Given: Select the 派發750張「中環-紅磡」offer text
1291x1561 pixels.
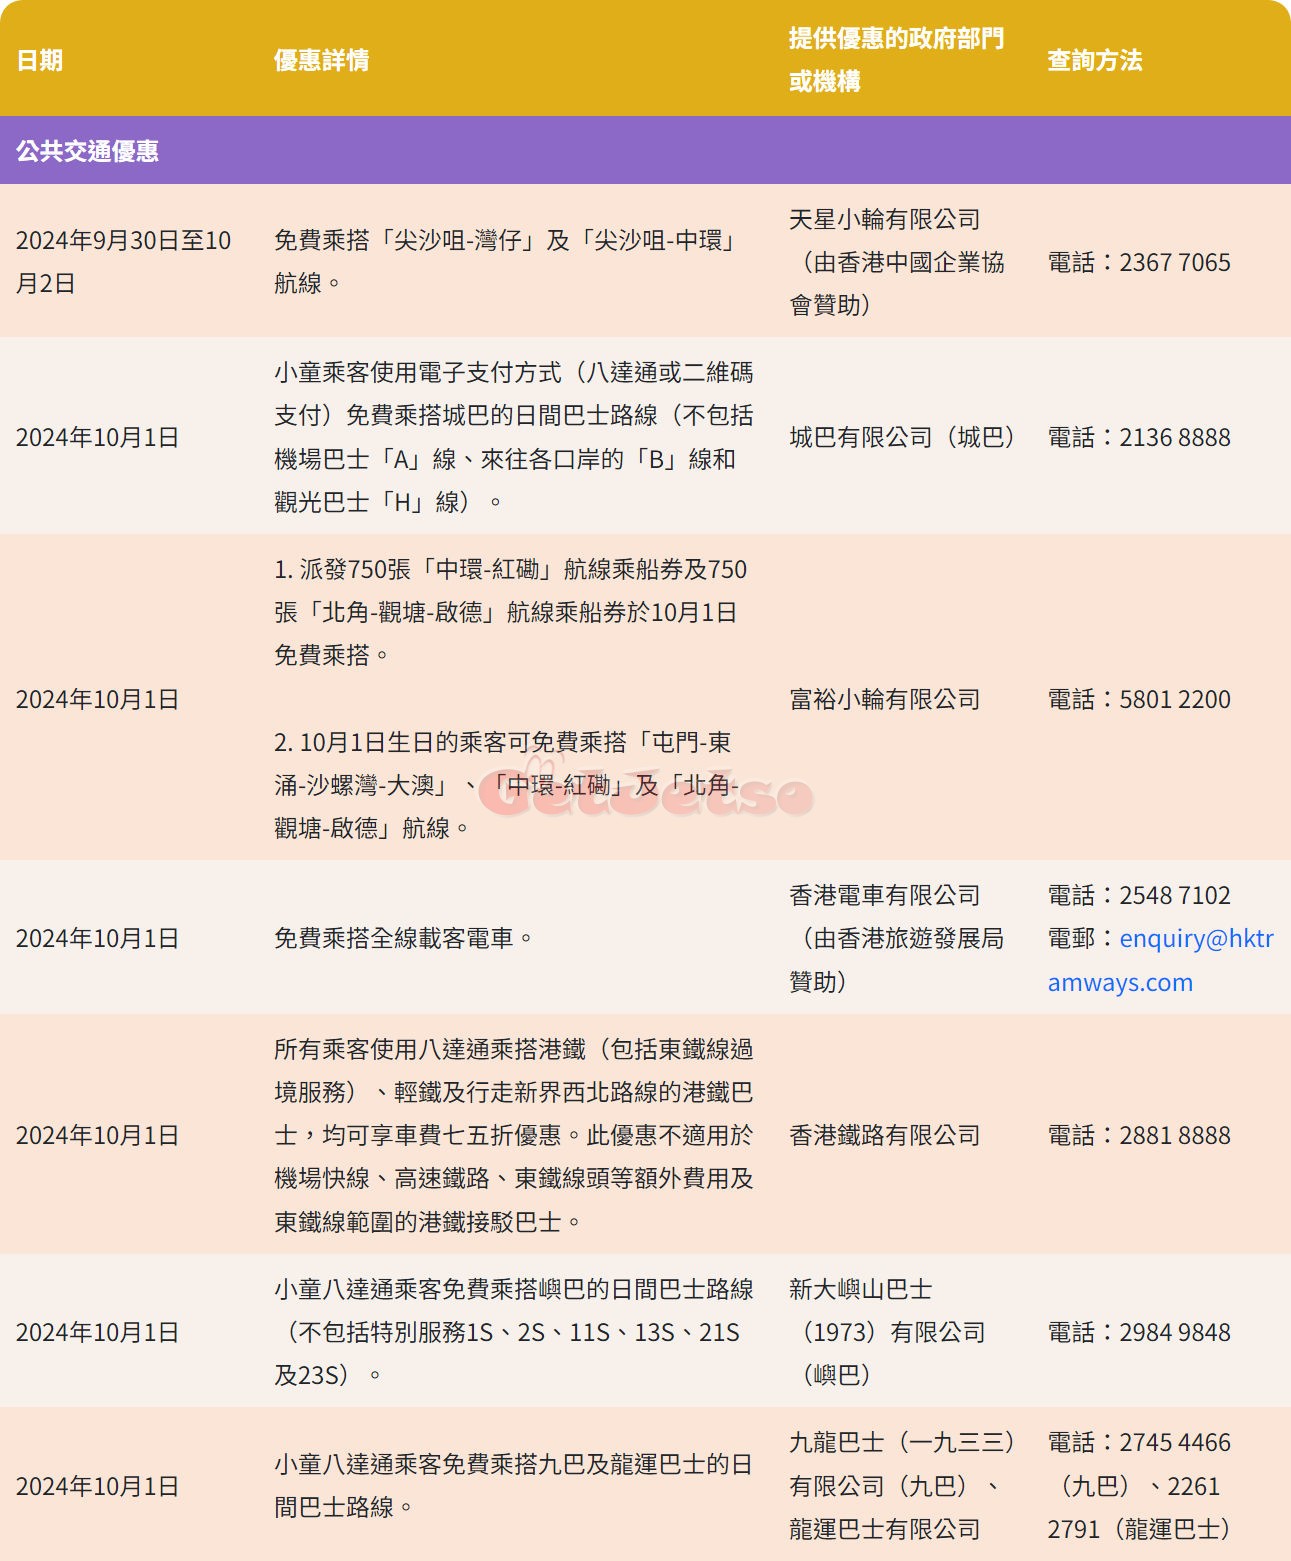Looking at the screenshot, I should (x=511, y=612).
